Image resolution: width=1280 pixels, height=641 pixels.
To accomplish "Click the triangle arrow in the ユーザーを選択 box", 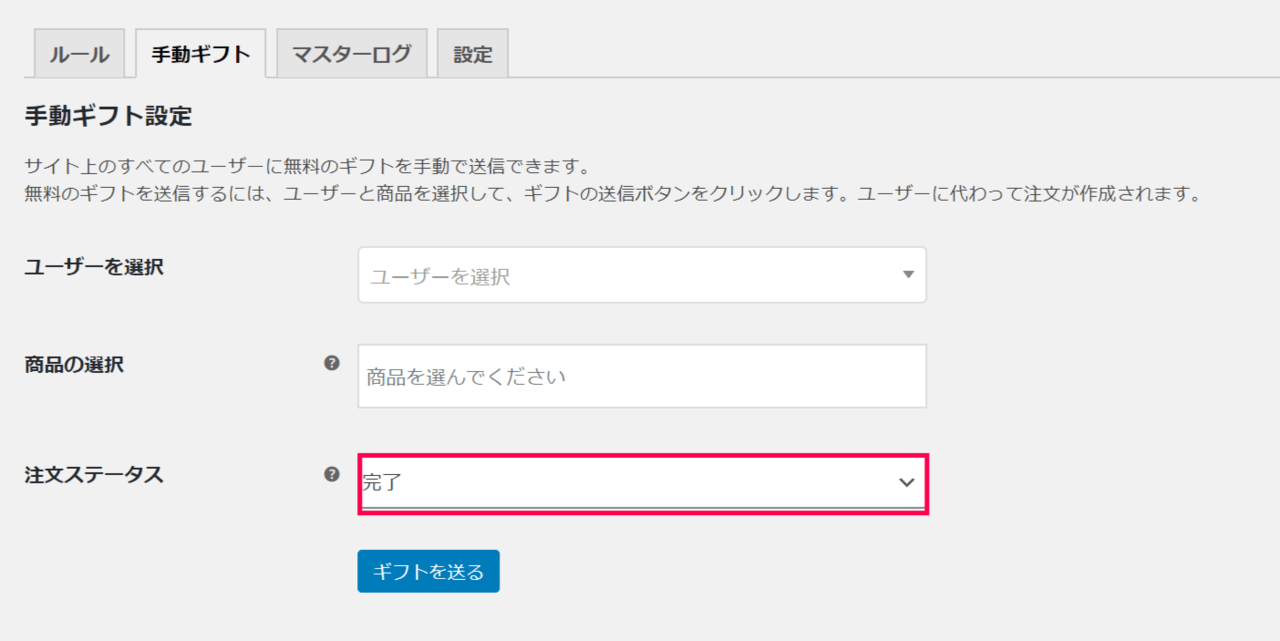I will click(x=908, y=274).
